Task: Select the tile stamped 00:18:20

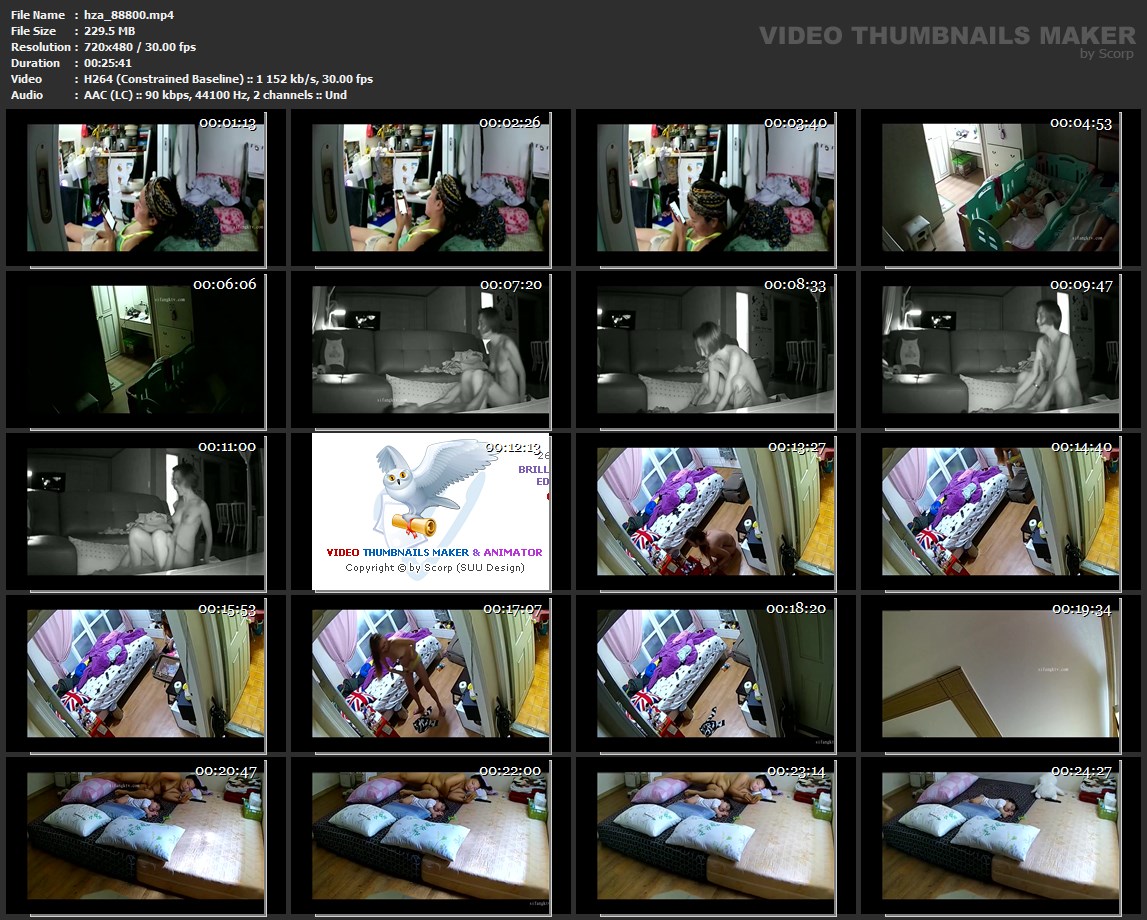Action: (715, 674)
